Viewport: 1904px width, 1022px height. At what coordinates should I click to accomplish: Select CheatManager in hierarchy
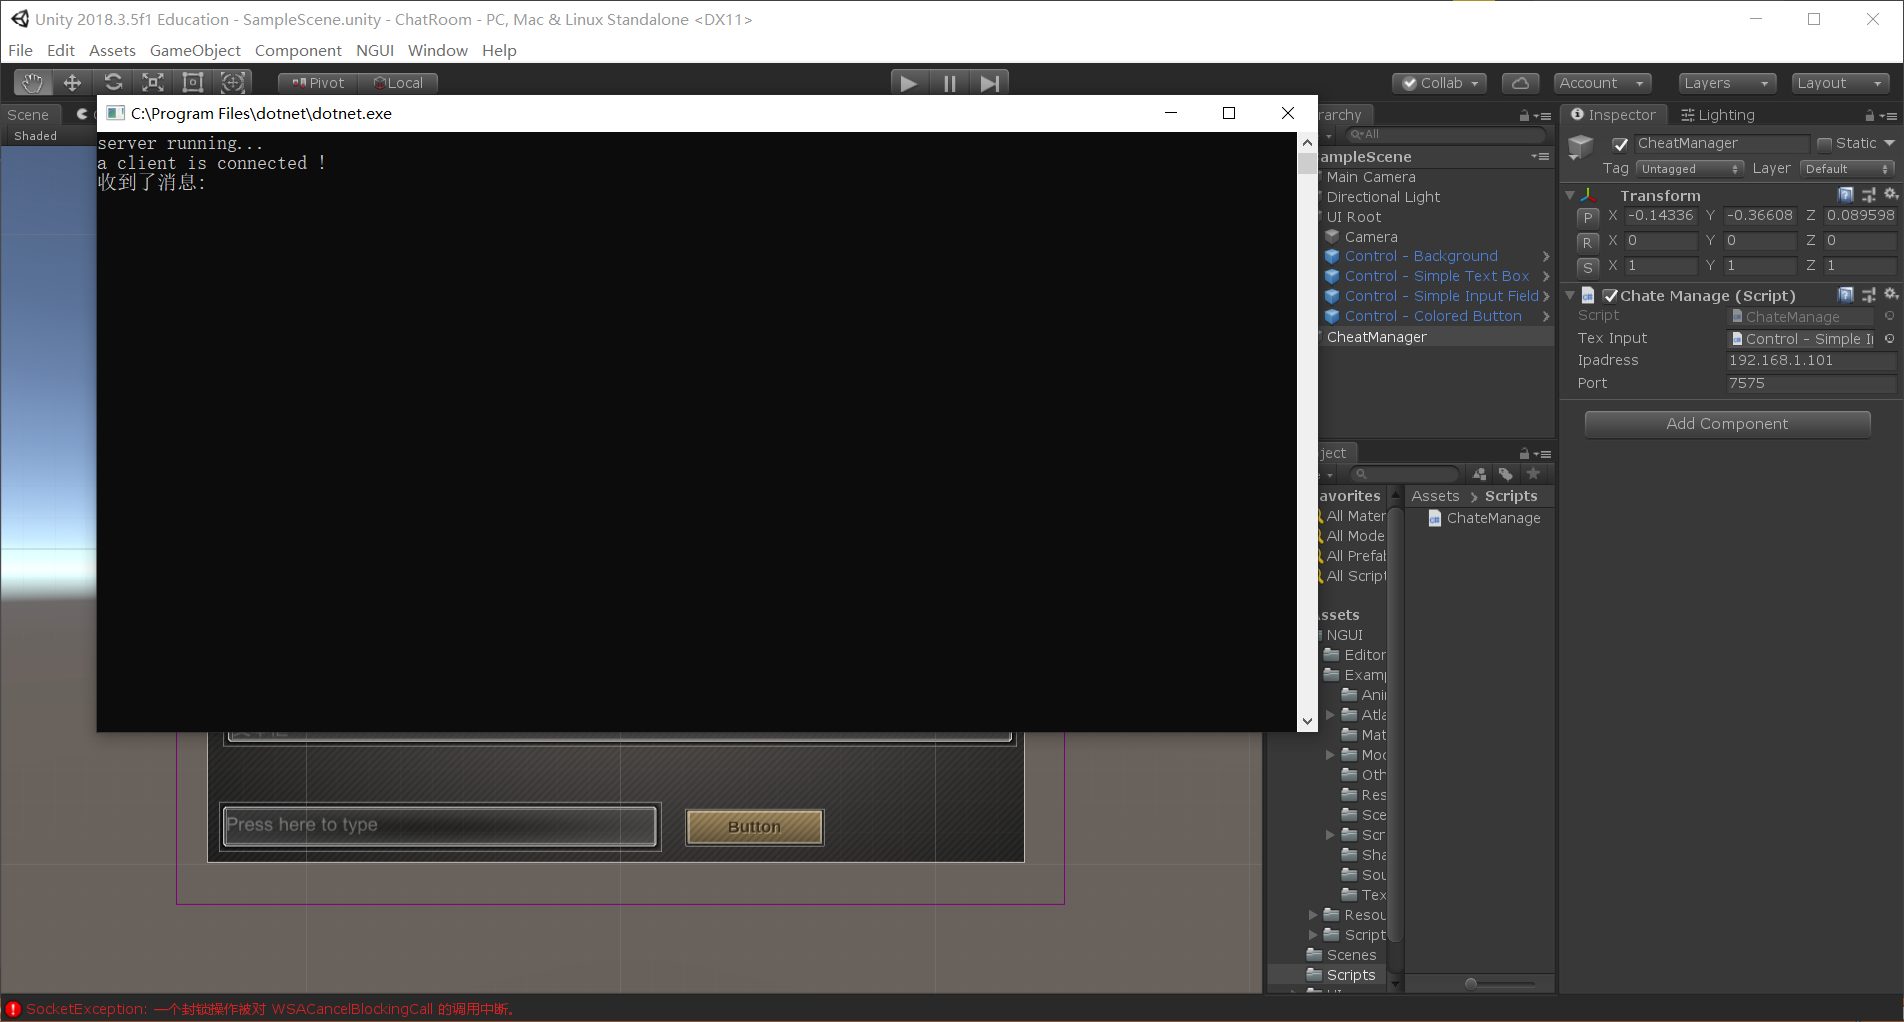1376,337
